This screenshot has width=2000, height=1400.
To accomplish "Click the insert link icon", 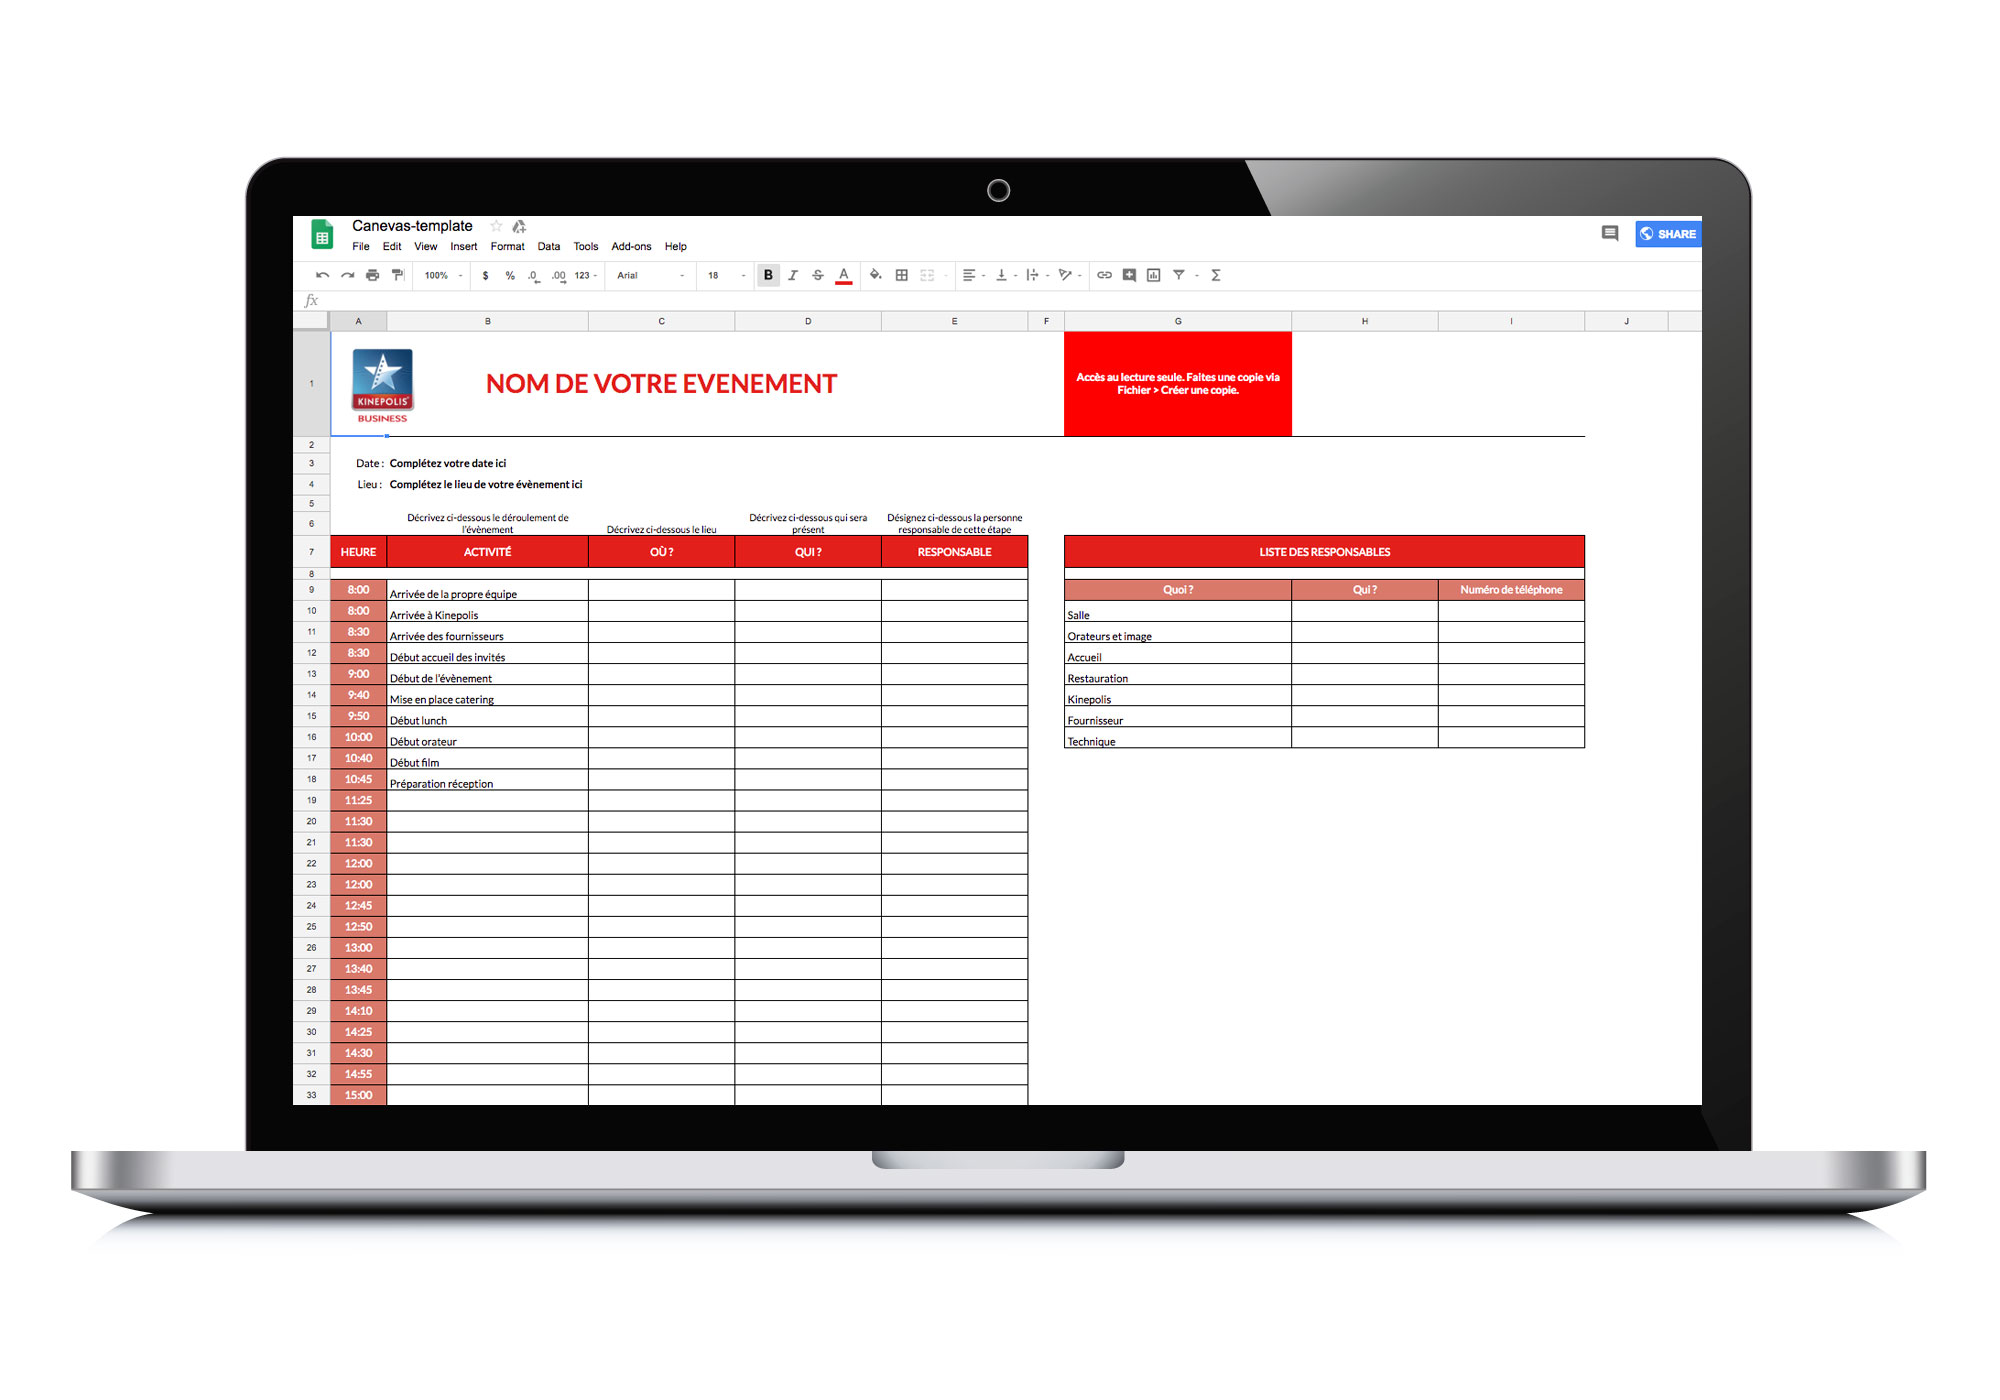I will [x=1104, y=275].
